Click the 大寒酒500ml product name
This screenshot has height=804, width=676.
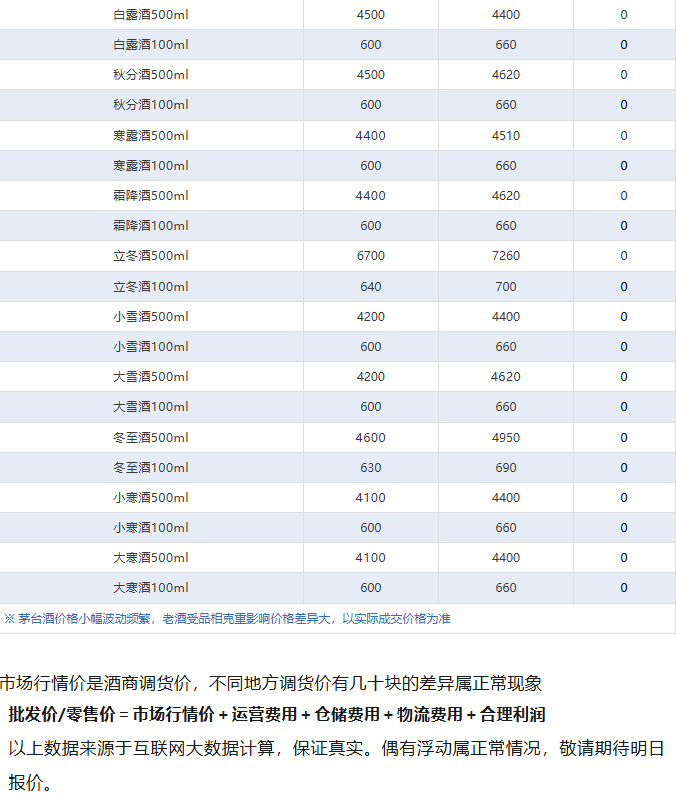[x=151, y=557]
